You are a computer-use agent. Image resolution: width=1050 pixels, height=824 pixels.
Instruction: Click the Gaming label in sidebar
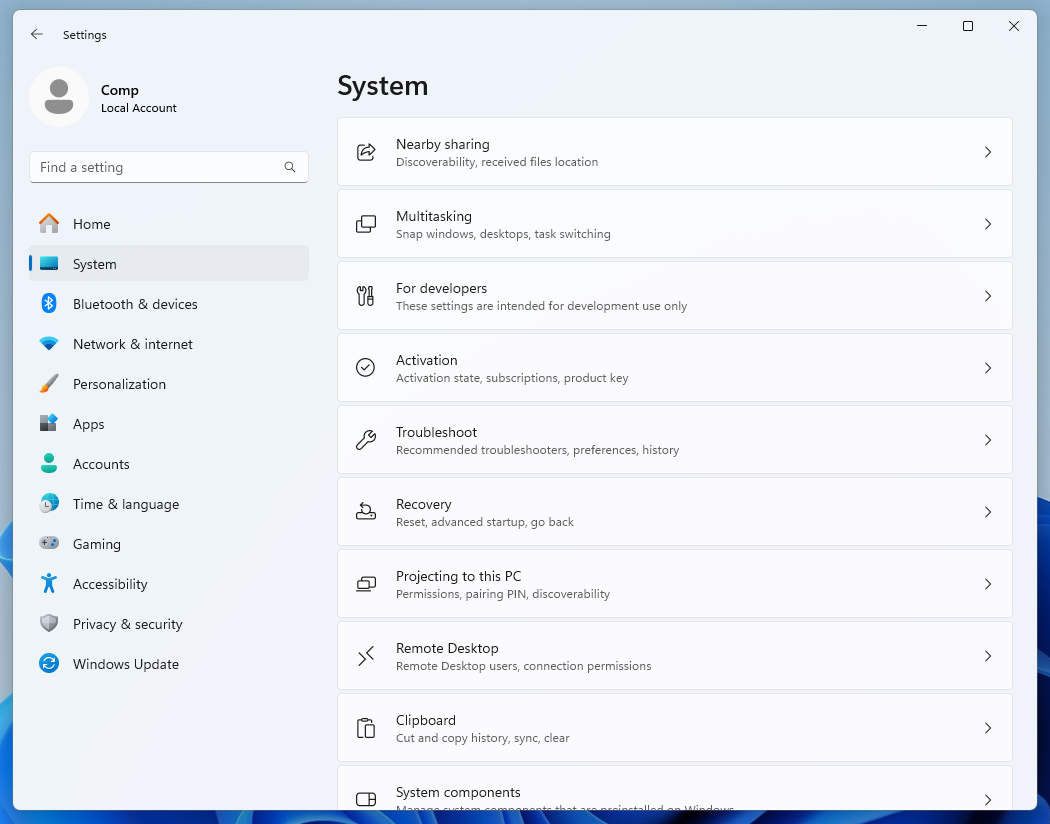pyautogui.click(x=96, y=544)
